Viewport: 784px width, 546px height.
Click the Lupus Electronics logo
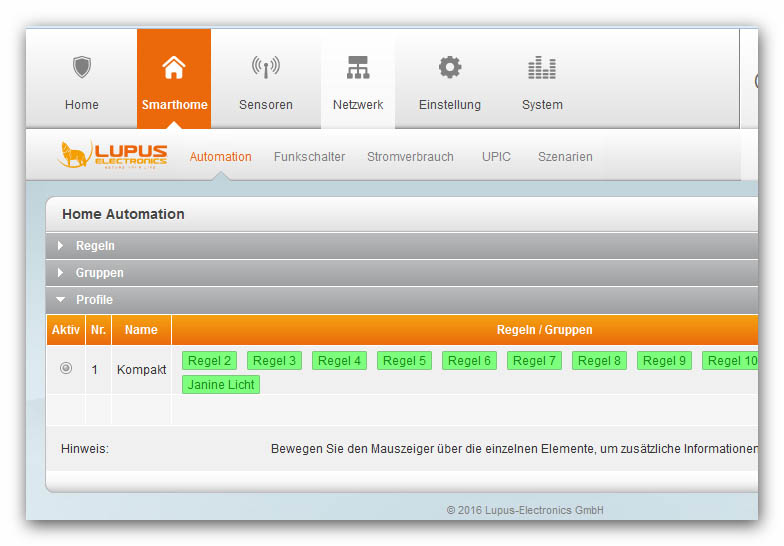114,155
